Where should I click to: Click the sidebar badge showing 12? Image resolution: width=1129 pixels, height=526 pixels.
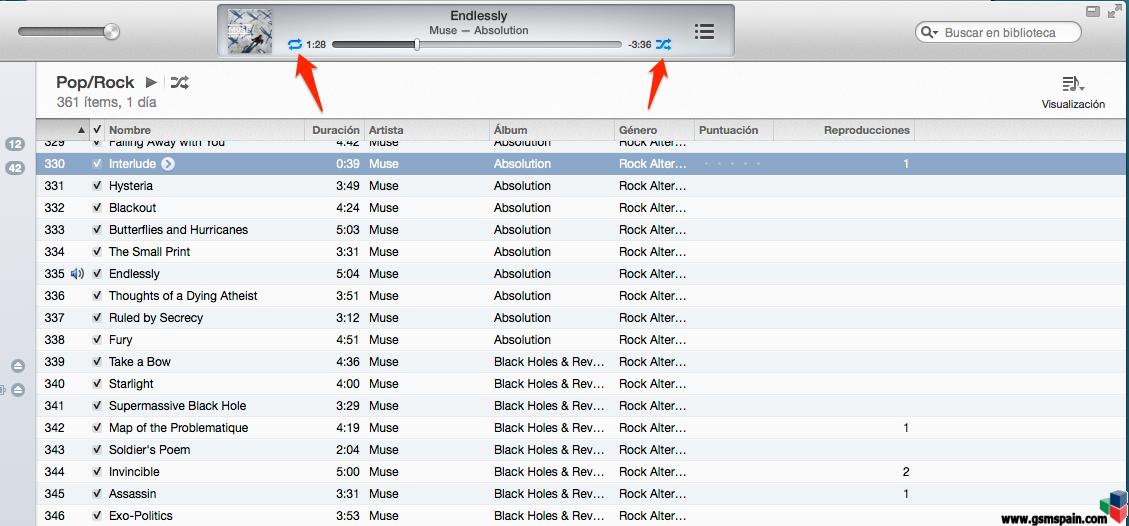click(15, 144)
